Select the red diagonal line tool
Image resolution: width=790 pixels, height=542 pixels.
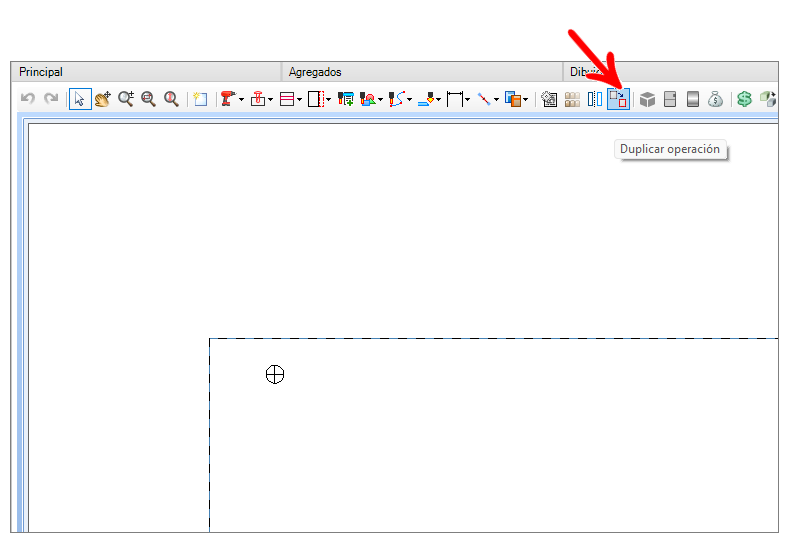point(484,99)
